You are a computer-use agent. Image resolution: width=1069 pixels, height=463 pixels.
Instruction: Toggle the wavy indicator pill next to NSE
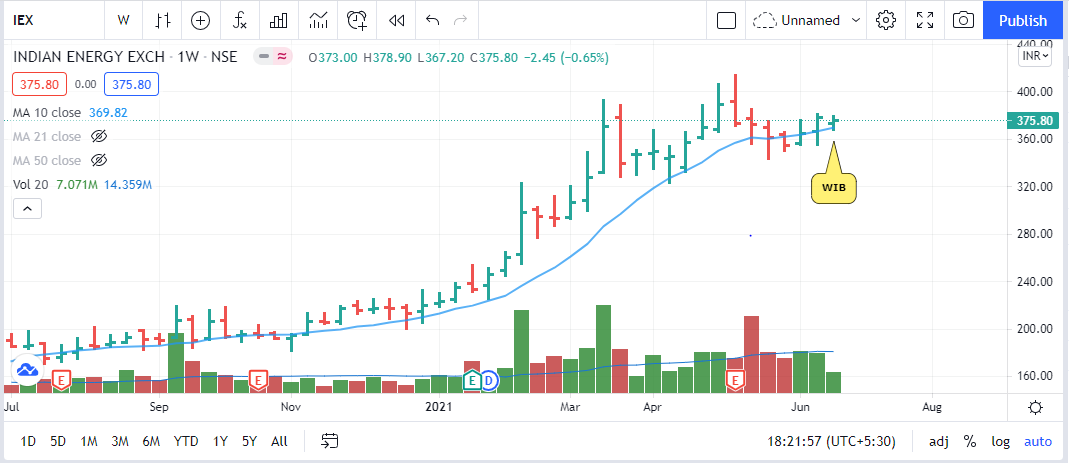(281, 57)
